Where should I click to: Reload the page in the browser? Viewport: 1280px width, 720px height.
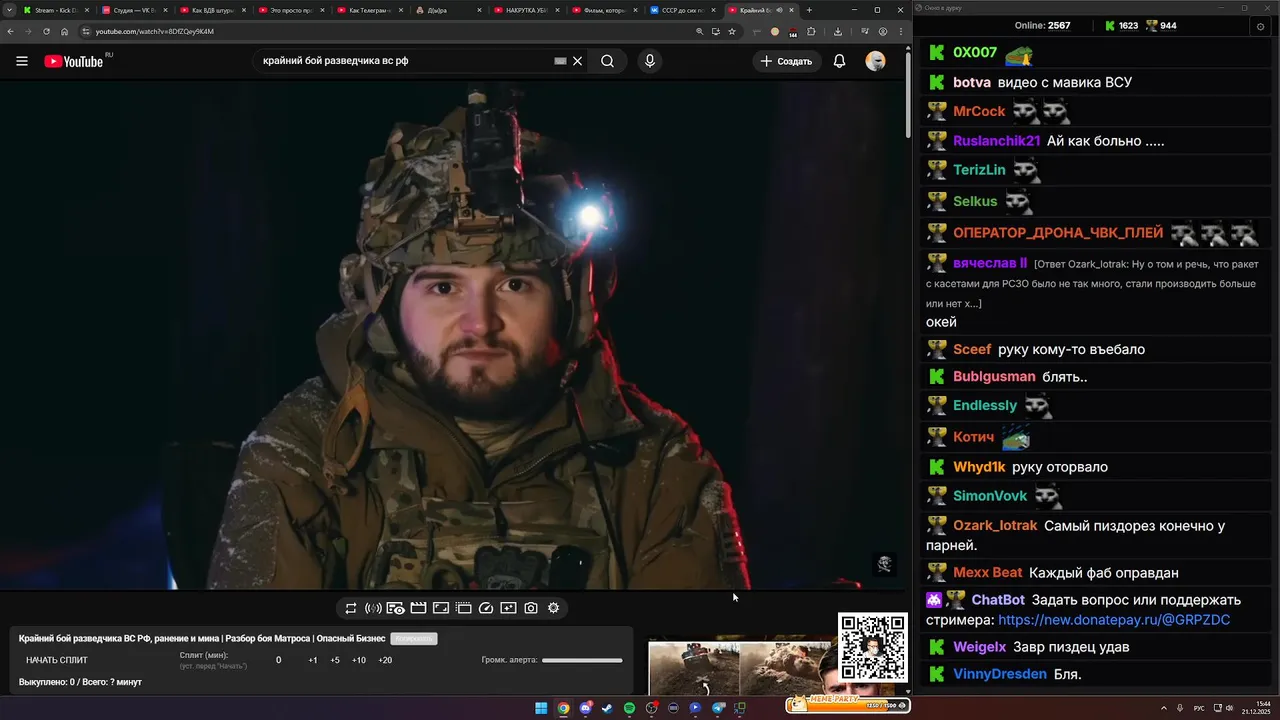46,31
